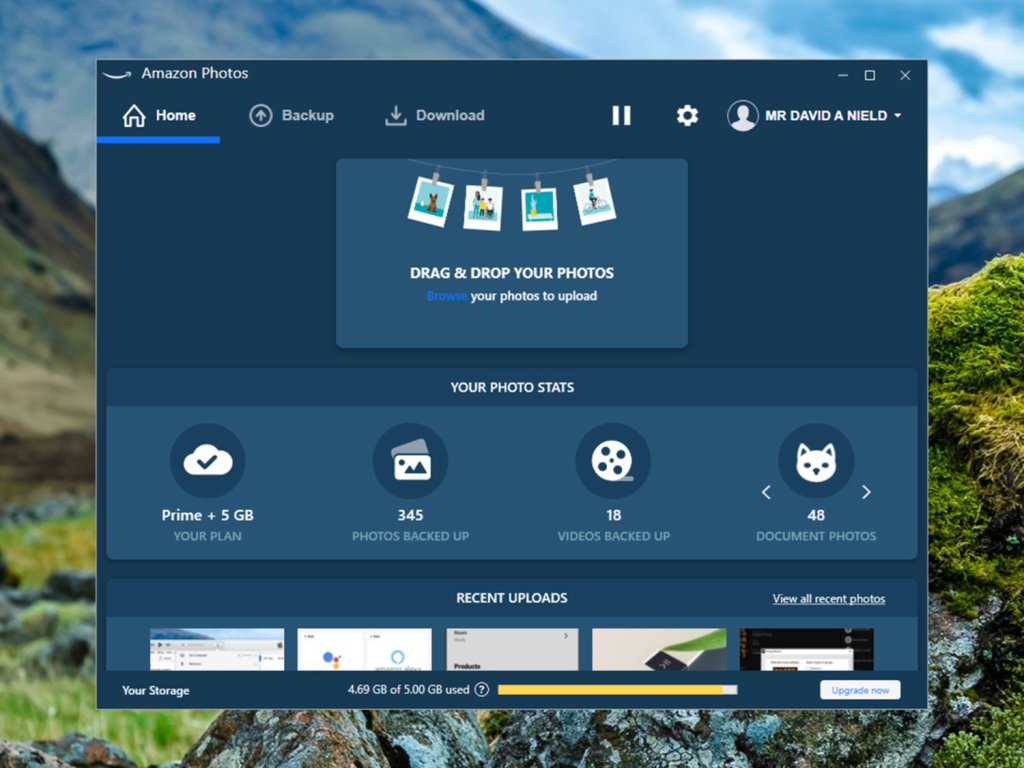This screenshot has width=1024, height=768.
Task: Select the photos backed up icon
Action: 410,460
